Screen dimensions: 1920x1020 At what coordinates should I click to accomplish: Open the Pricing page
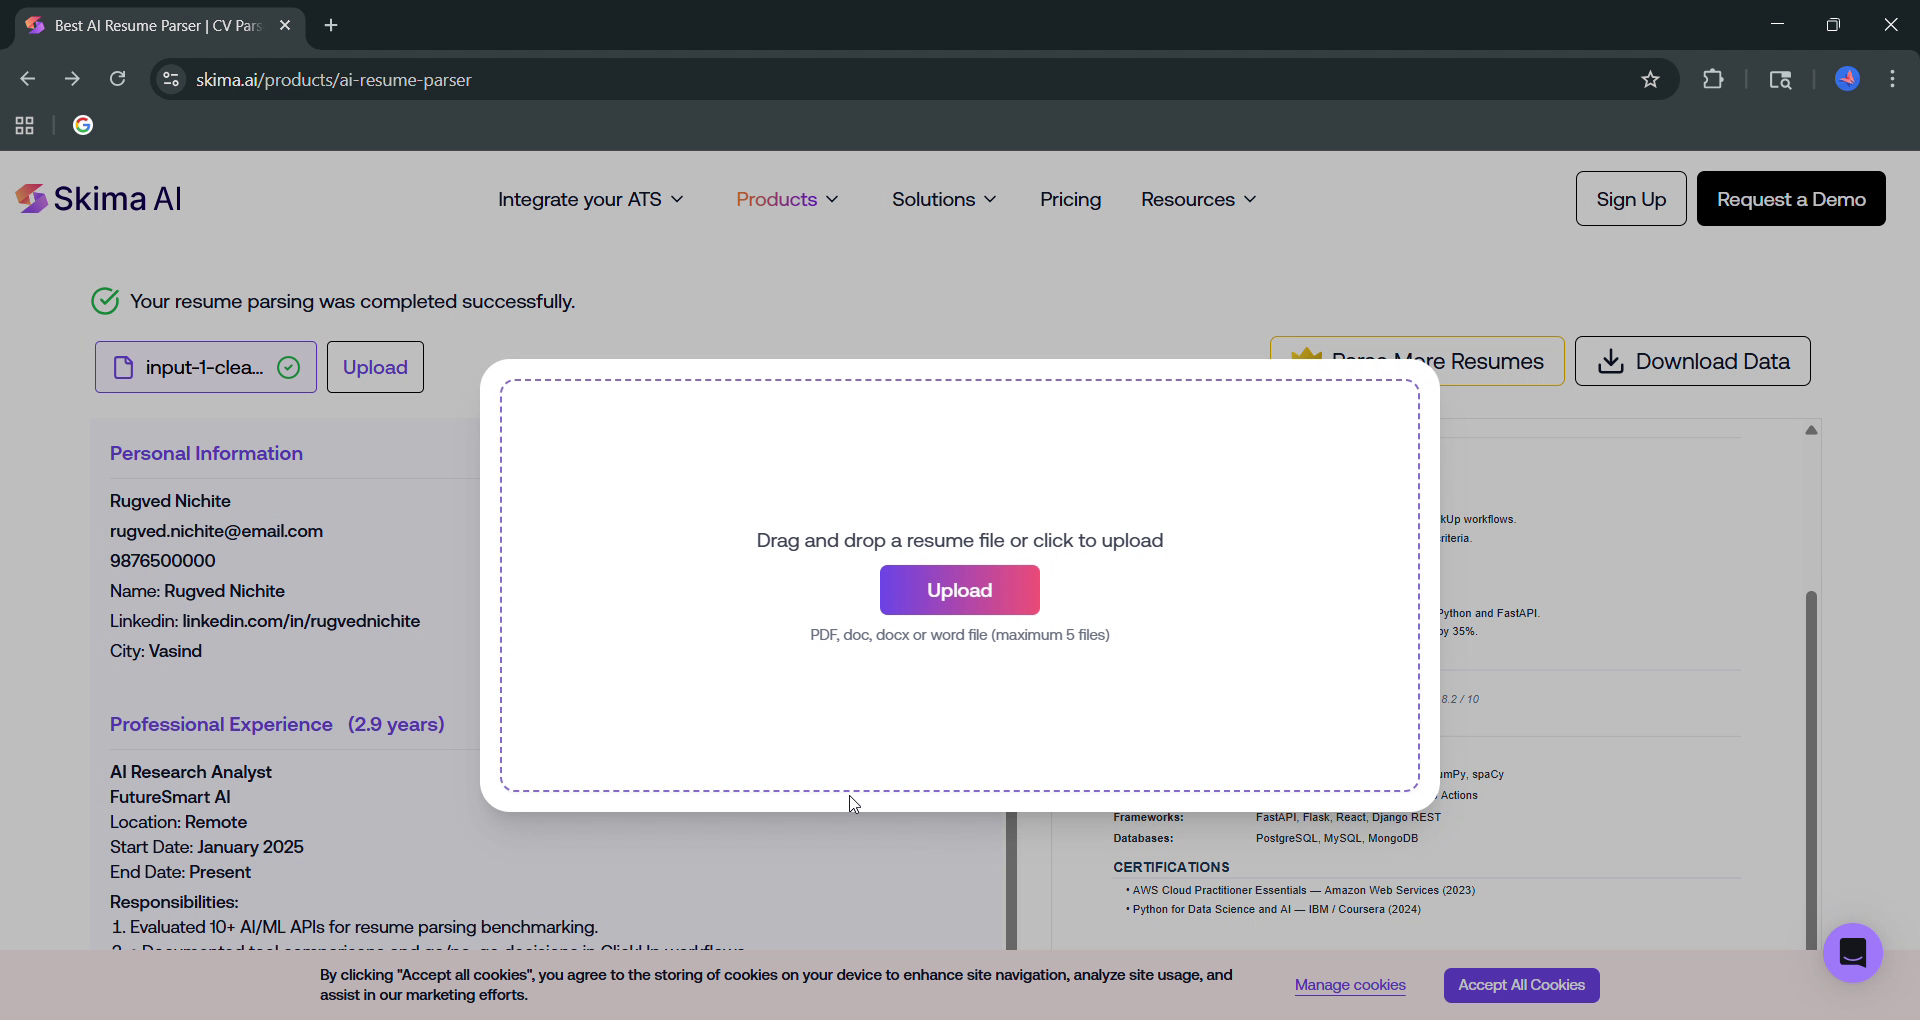tap(1070, 199)
